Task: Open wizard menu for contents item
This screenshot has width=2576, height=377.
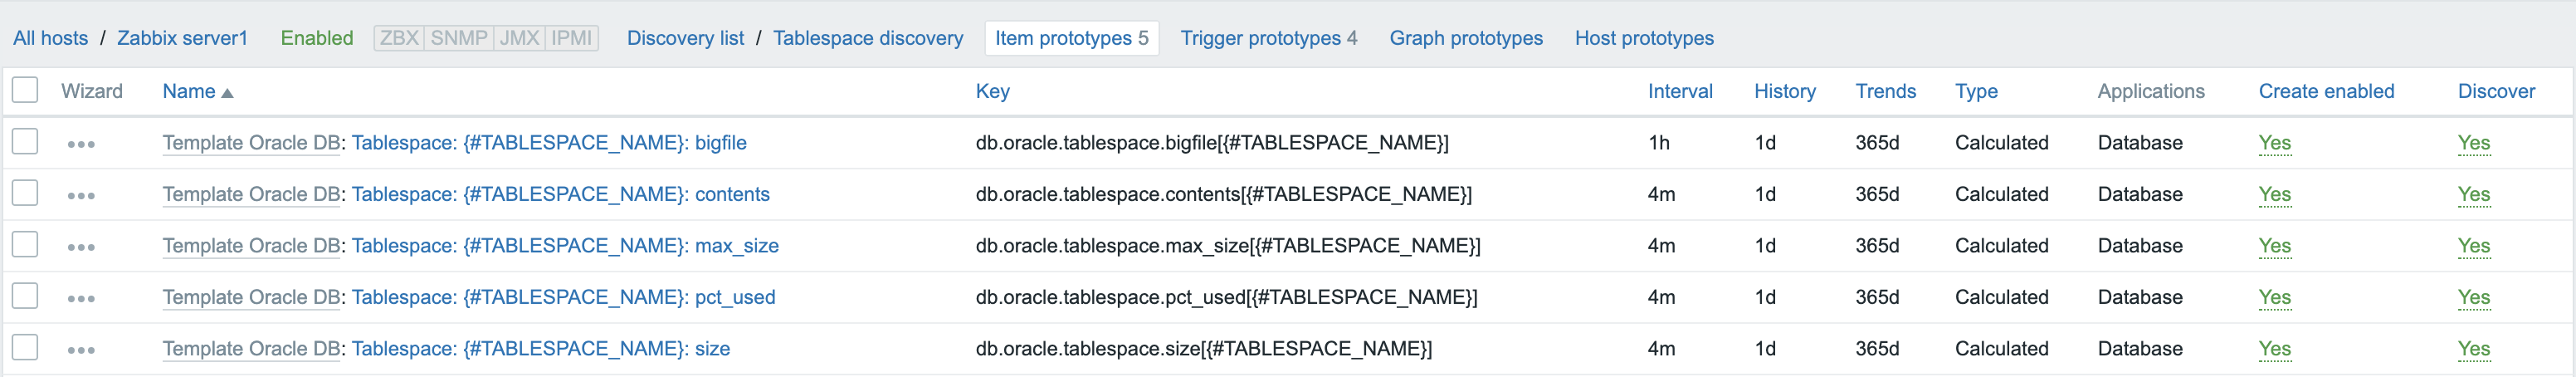Action: pos(81,196)
